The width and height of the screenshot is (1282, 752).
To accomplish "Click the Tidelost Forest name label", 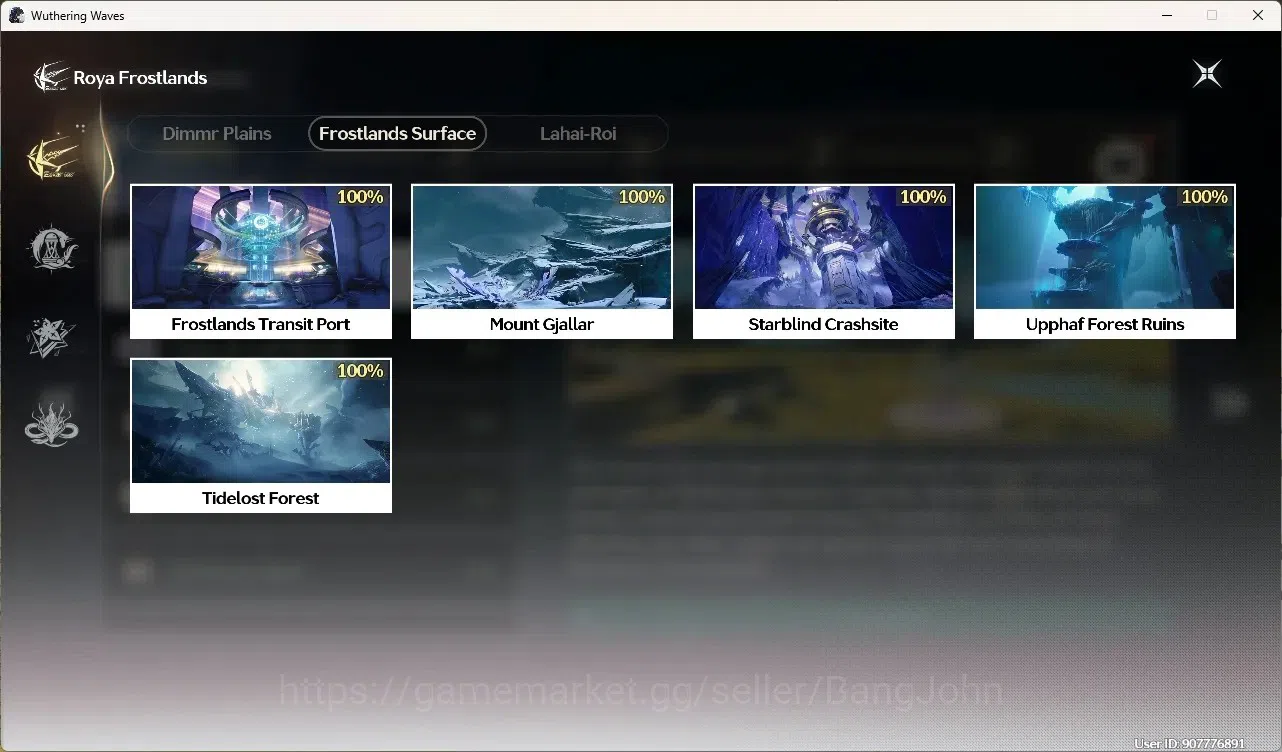I will click(261, 498).
